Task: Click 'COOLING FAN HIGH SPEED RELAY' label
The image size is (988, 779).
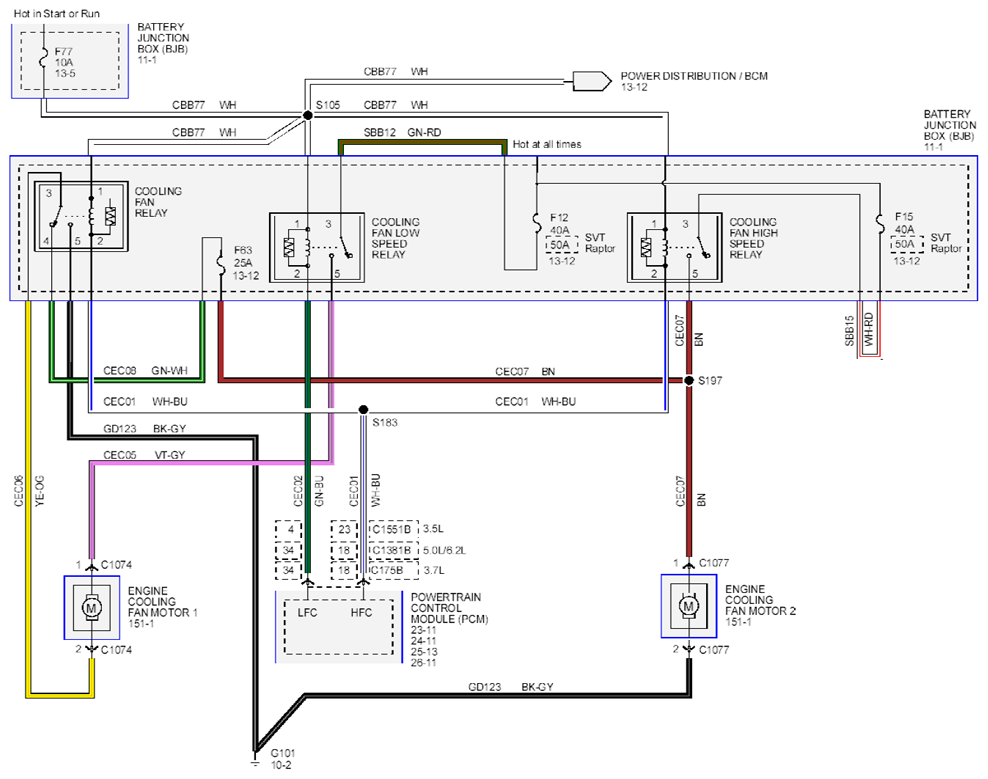Action: 754,238
